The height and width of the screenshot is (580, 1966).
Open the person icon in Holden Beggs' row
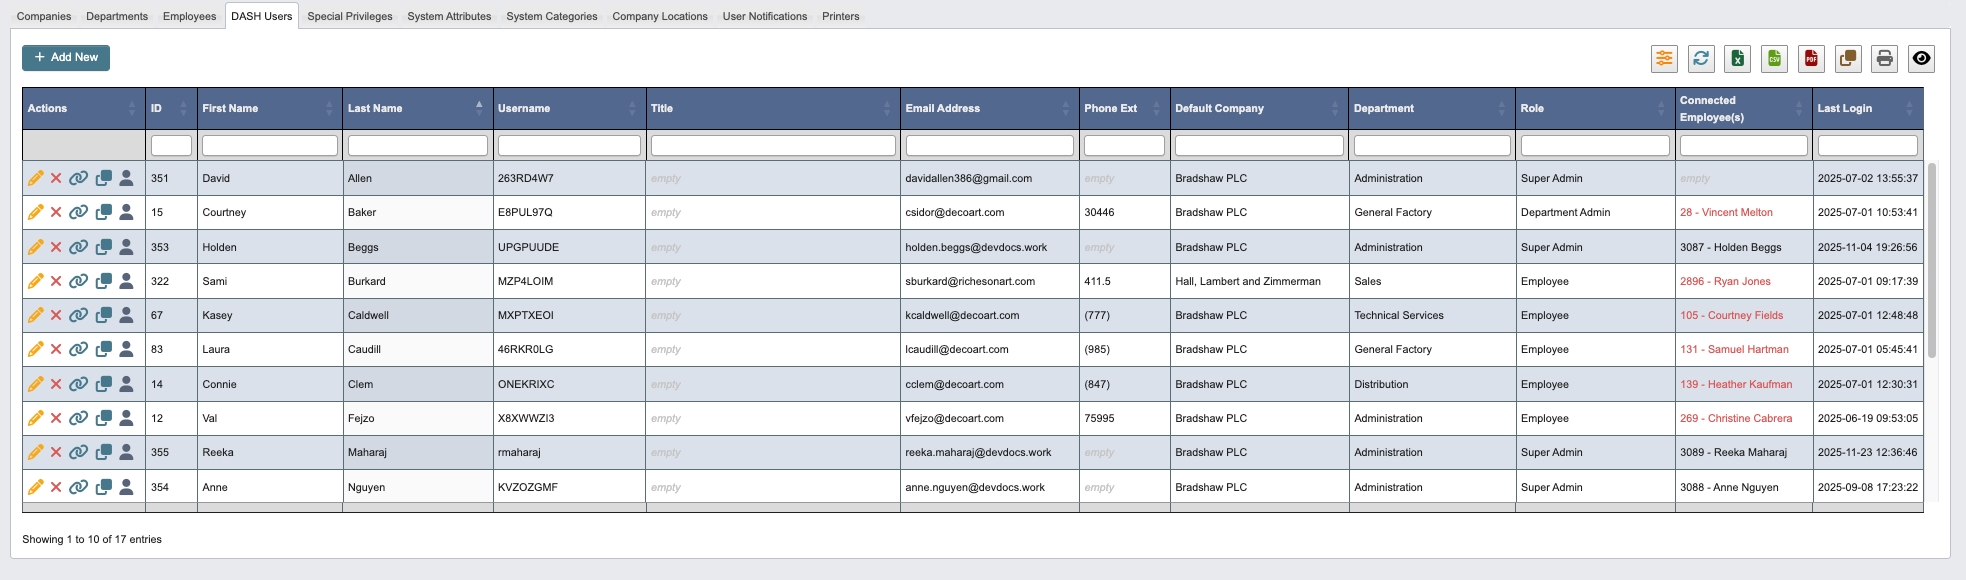126,247
